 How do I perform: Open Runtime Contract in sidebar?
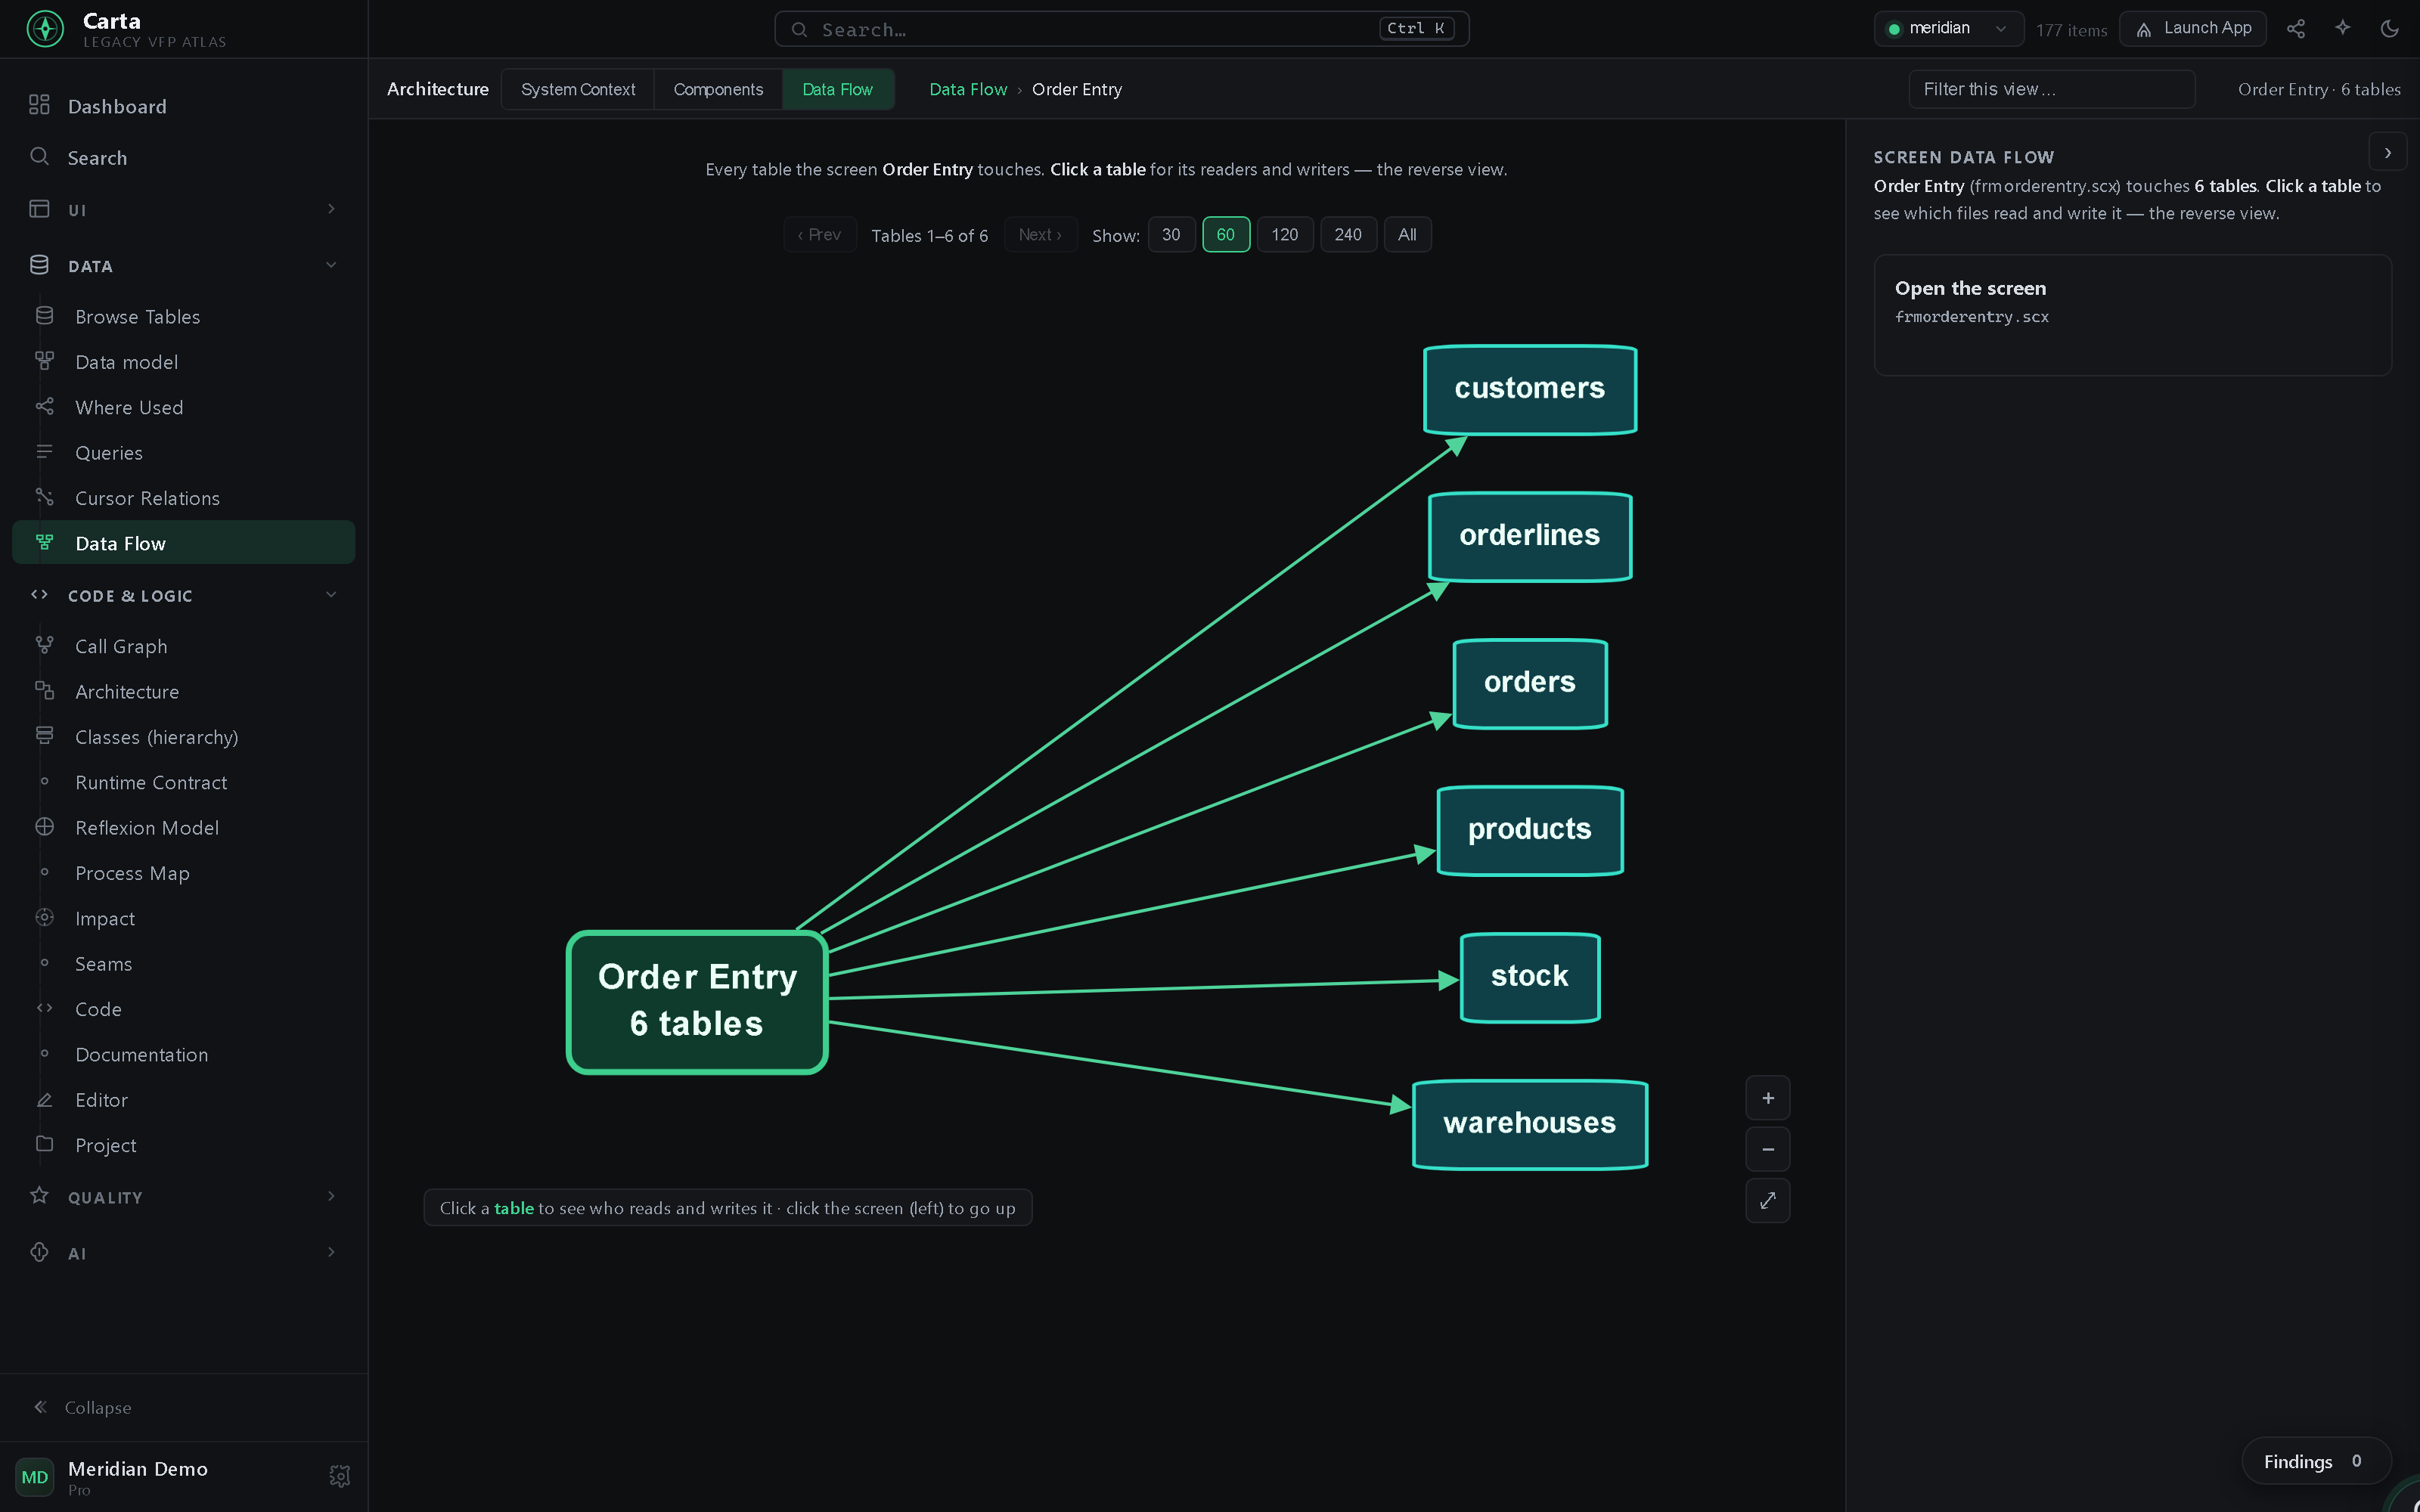[x=184, y=782]
